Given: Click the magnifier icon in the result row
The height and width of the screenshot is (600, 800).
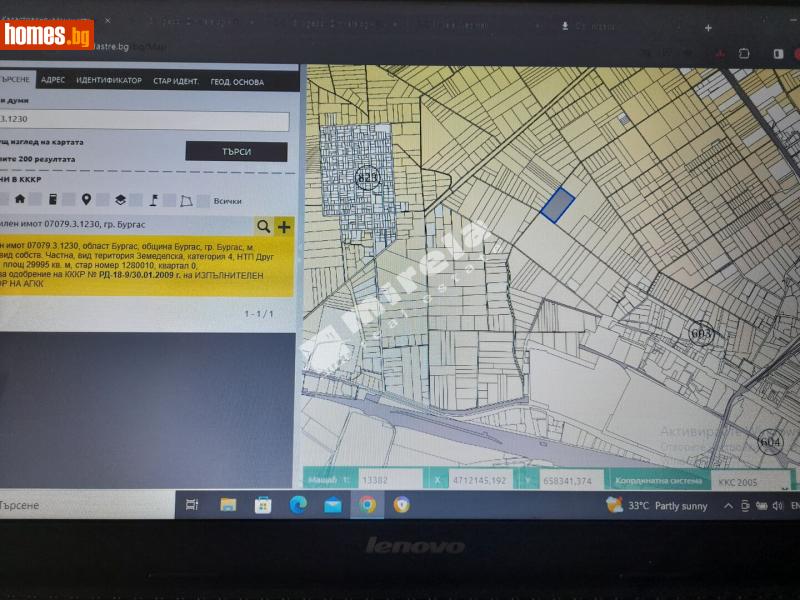Looking at the screenshot, I should pos(263,226).
